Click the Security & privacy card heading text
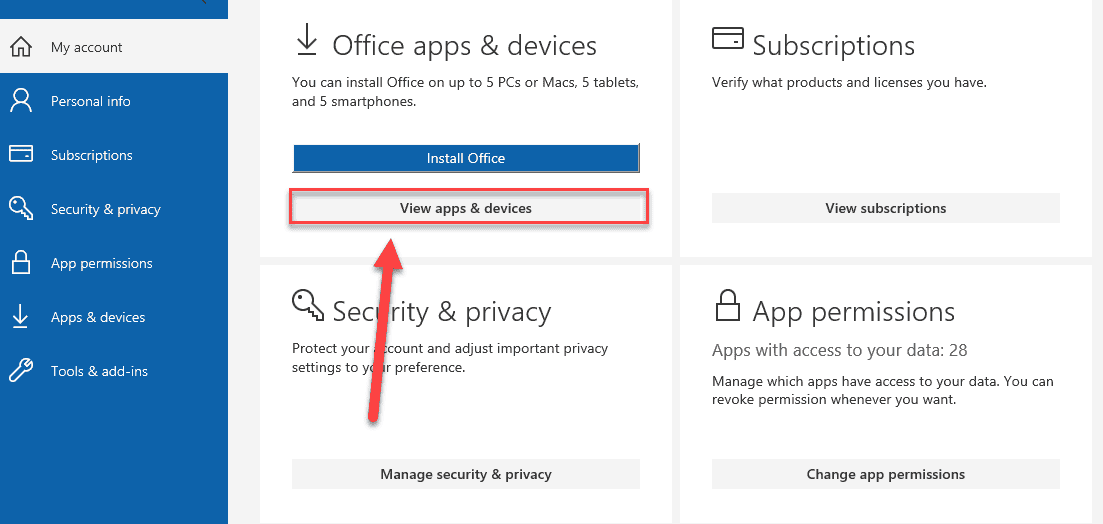 click(442, 312)
